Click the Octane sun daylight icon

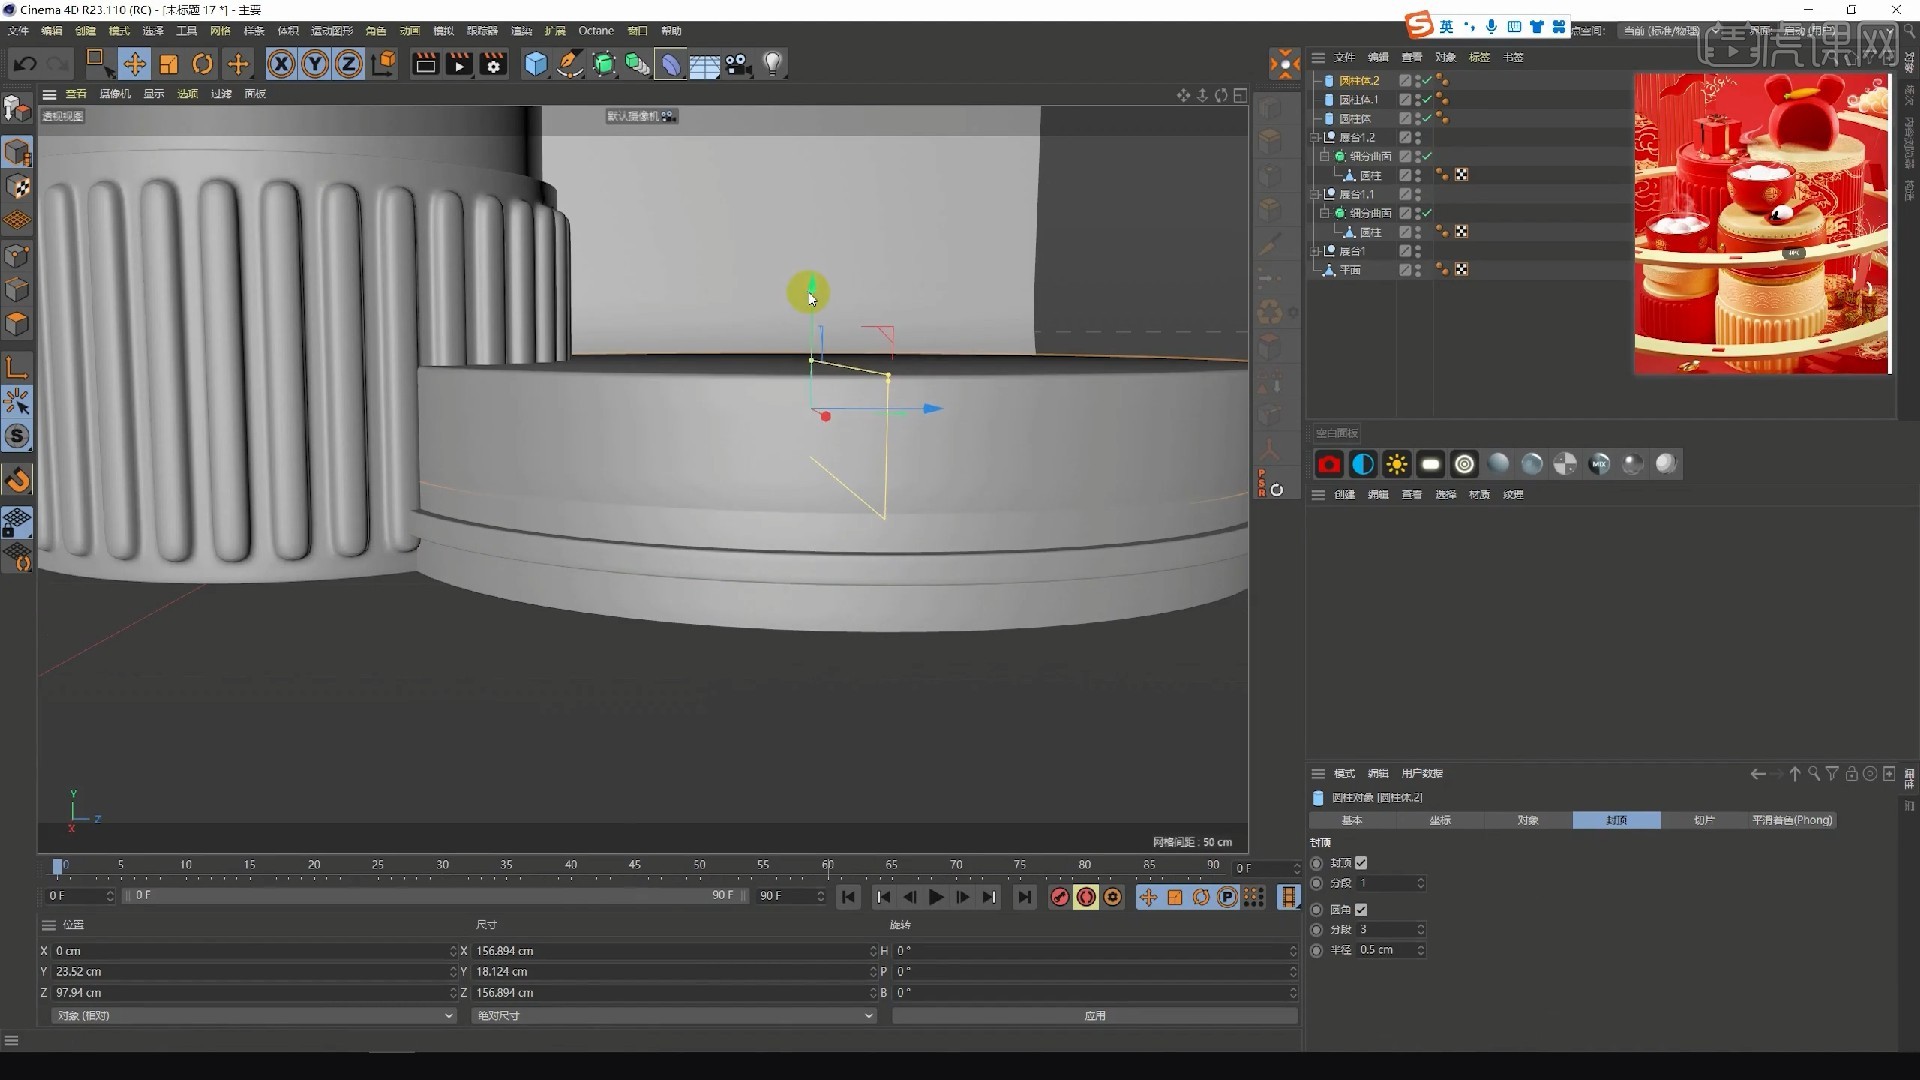tap(1396, 464)
